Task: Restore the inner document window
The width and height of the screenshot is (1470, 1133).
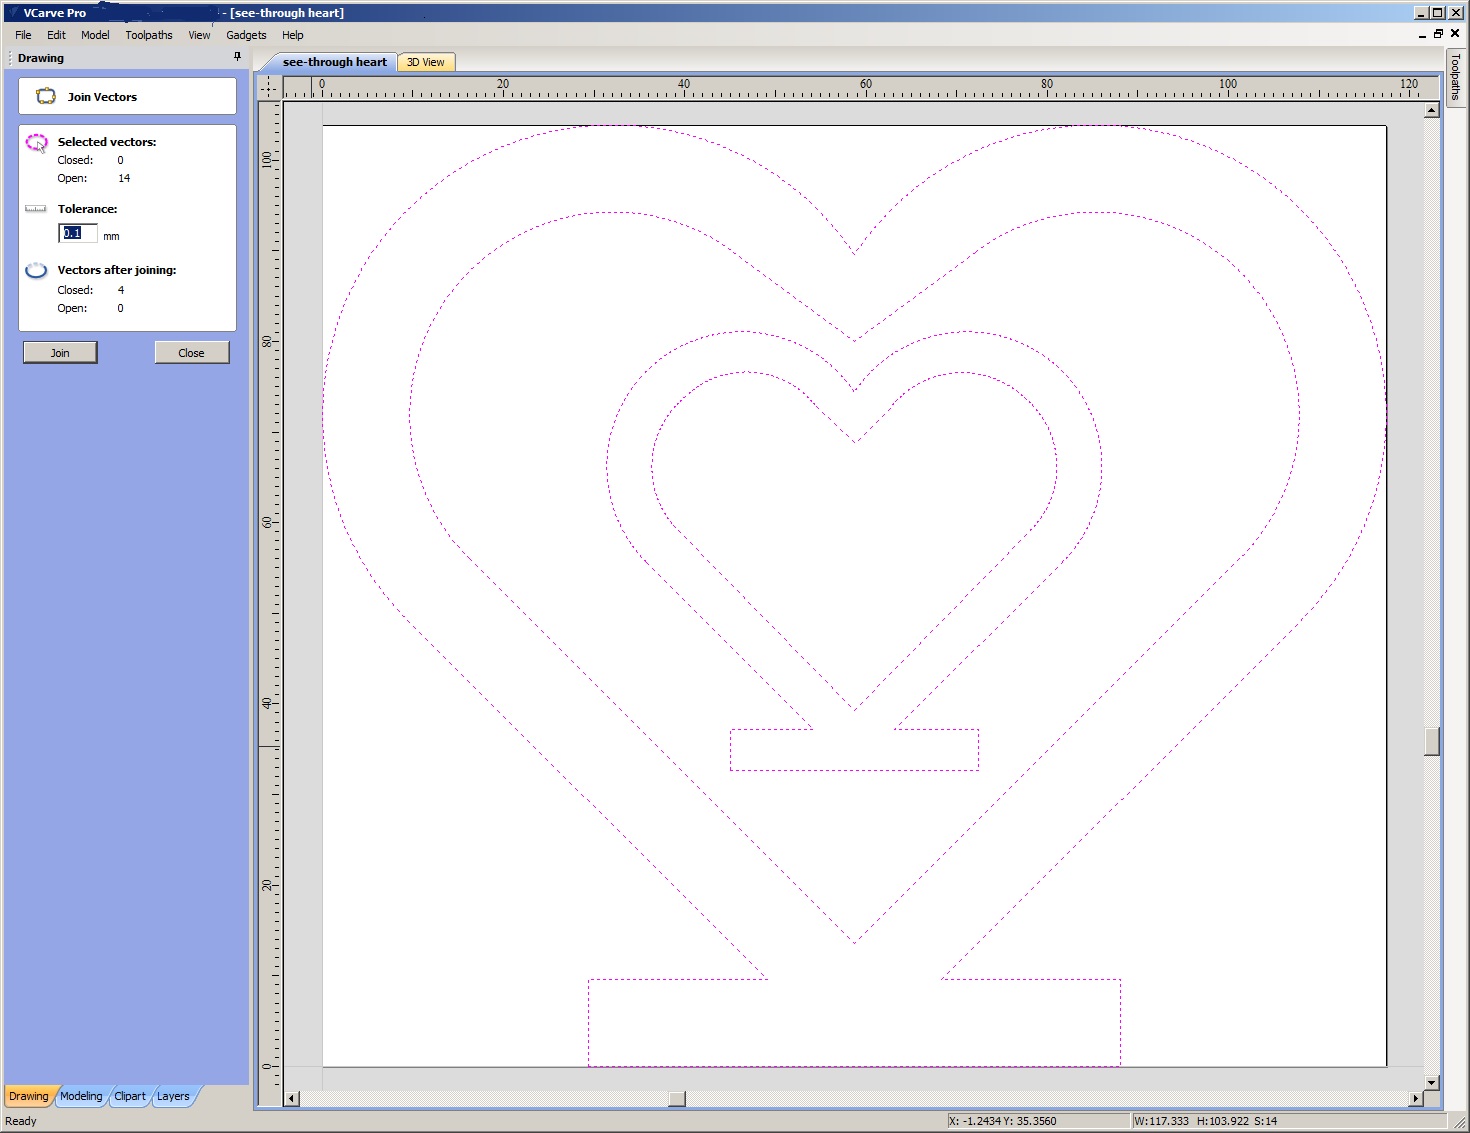Action: click(x=1438, y=34)
